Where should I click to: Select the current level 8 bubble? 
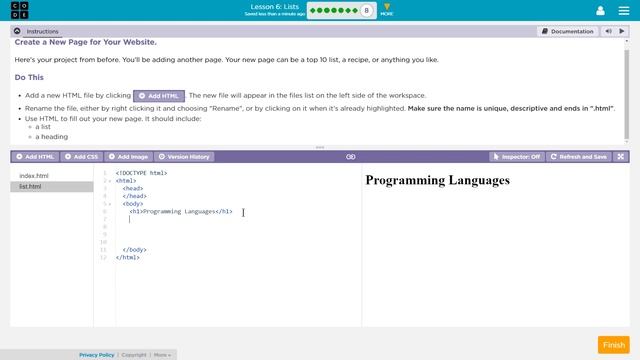367,11
